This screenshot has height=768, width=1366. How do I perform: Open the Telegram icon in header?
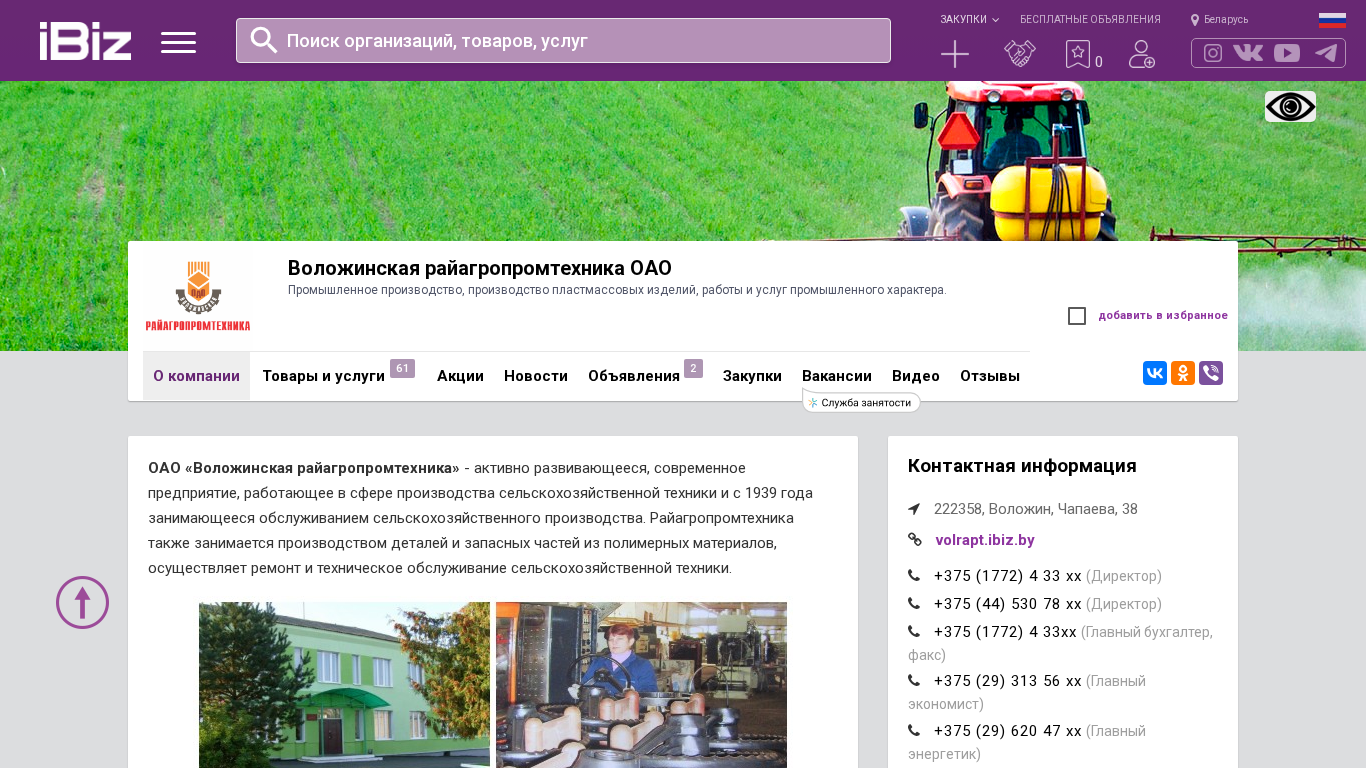point(1326,53)
